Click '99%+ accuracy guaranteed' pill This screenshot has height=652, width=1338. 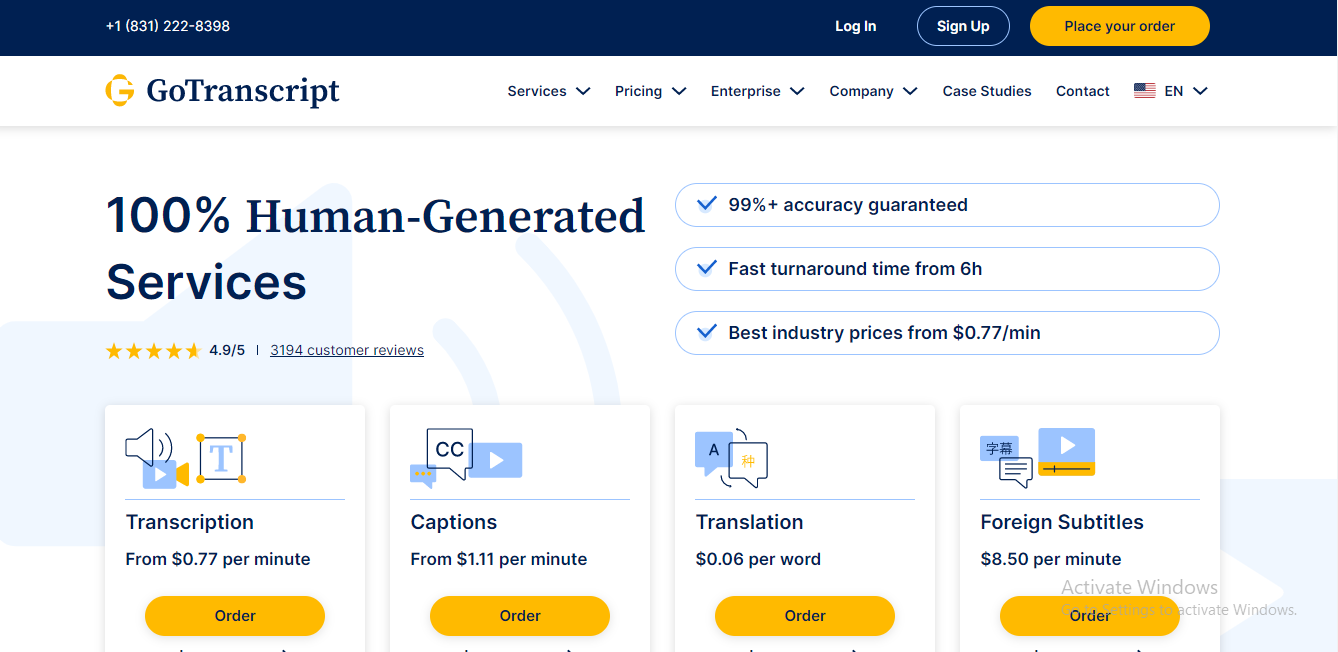pyautogui.click(x=947, y=205)
